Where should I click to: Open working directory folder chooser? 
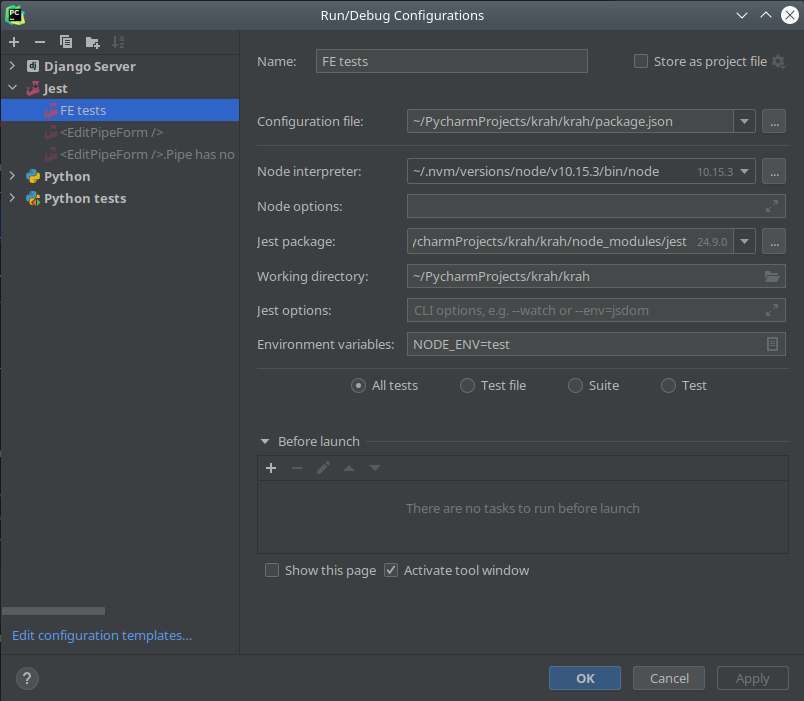(x=772, y=276)
